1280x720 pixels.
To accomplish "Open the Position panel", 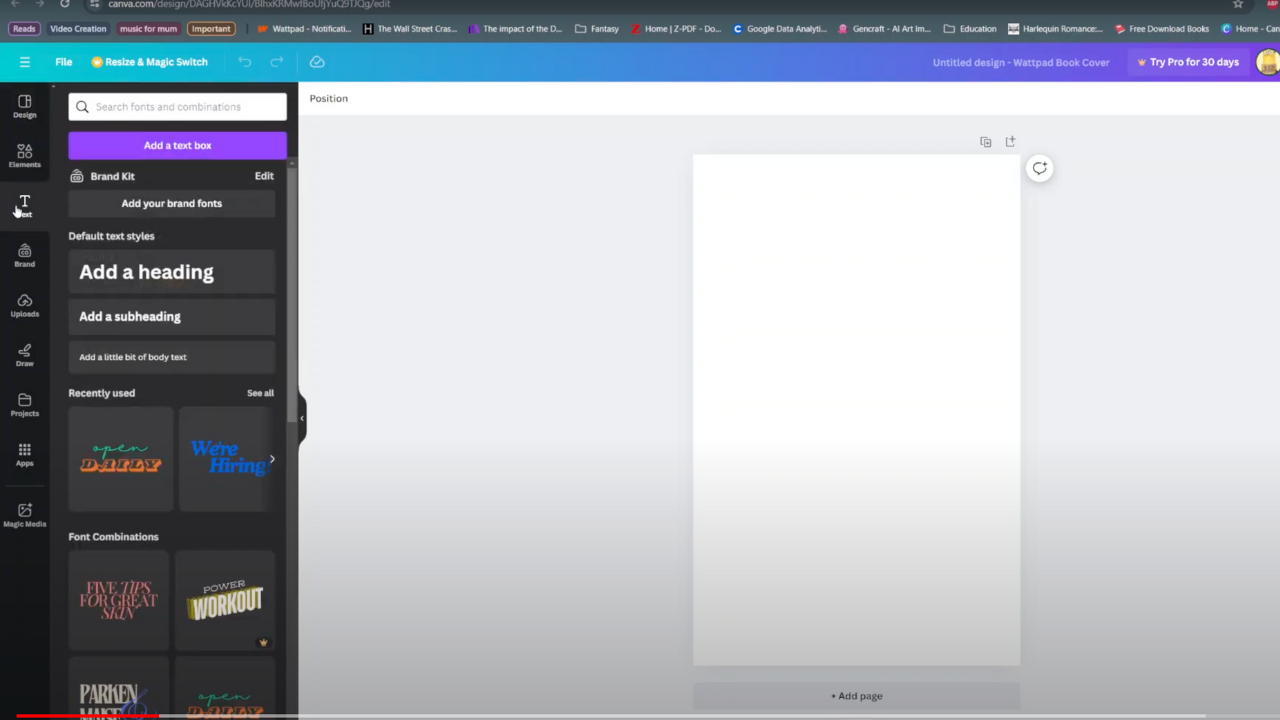I will (x=328, y=98).
